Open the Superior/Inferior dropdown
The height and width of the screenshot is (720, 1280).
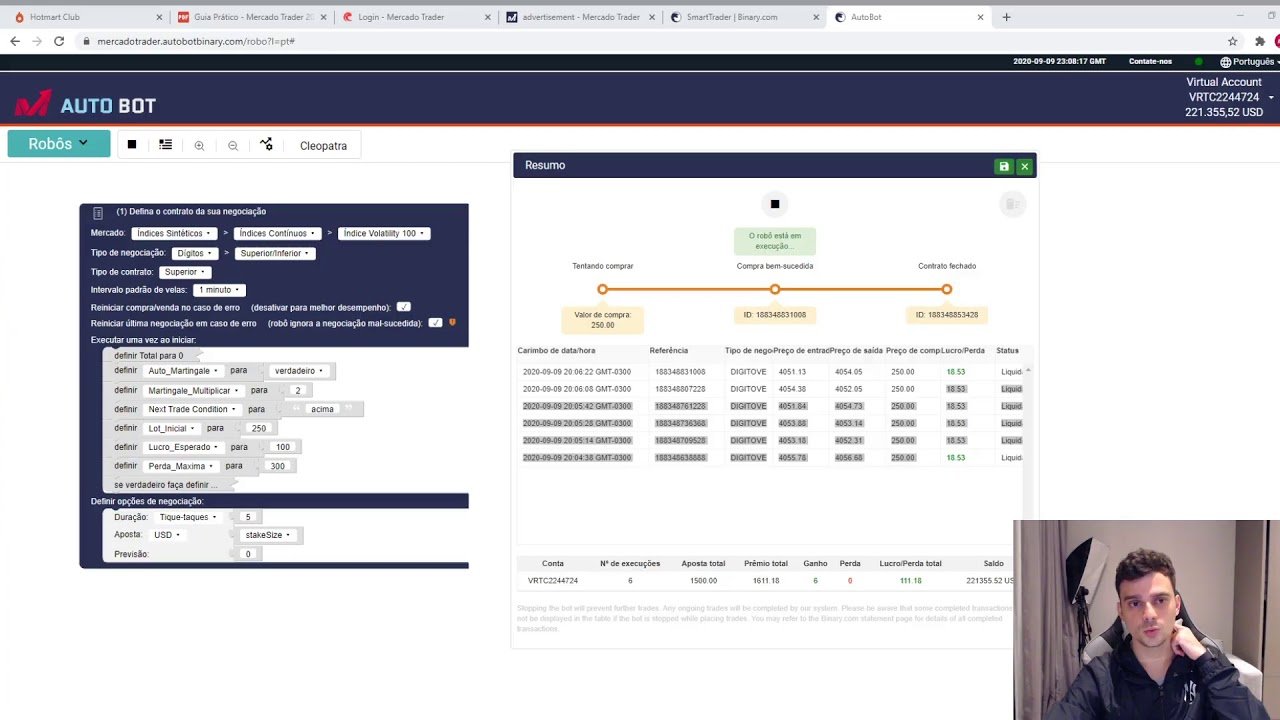pos(275,253)
